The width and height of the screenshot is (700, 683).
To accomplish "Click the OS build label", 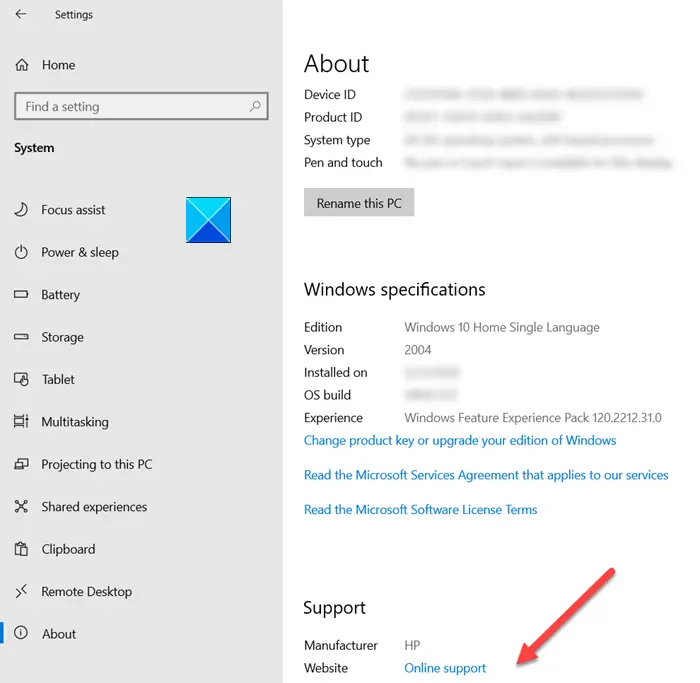I will (327, 395).
